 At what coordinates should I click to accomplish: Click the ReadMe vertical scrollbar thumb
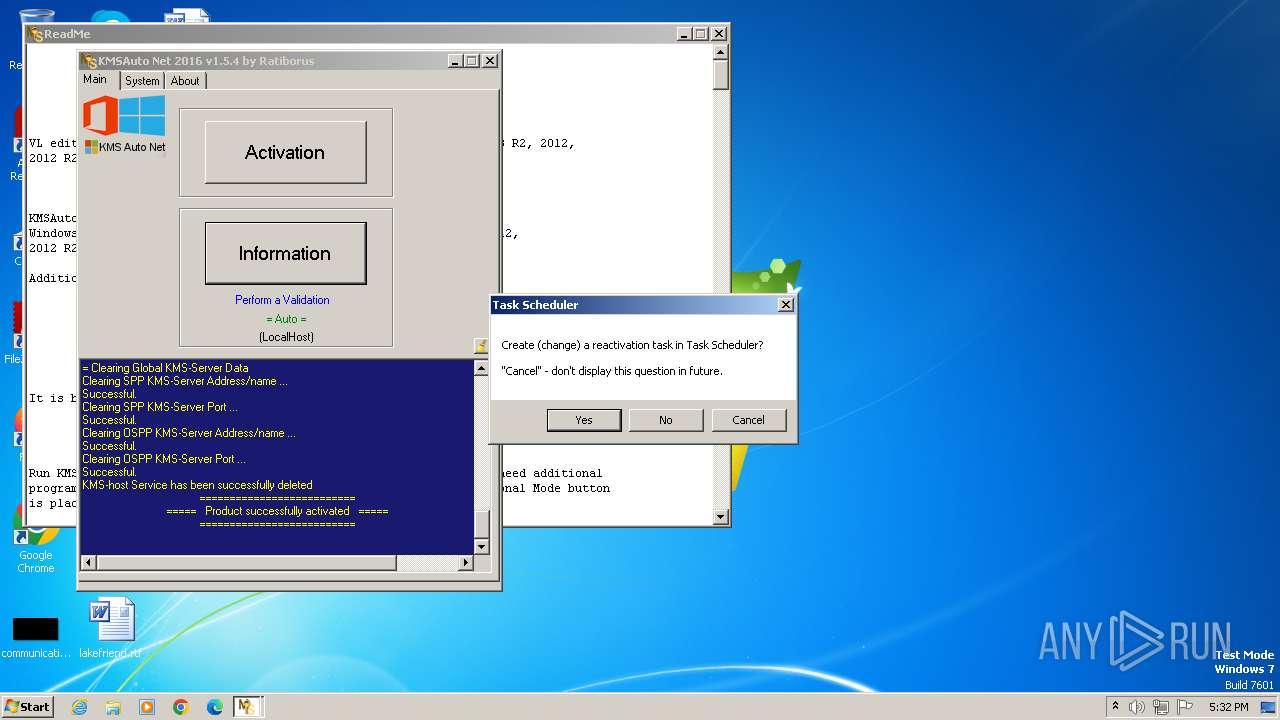pyautogui.click(x=720, y=74)
